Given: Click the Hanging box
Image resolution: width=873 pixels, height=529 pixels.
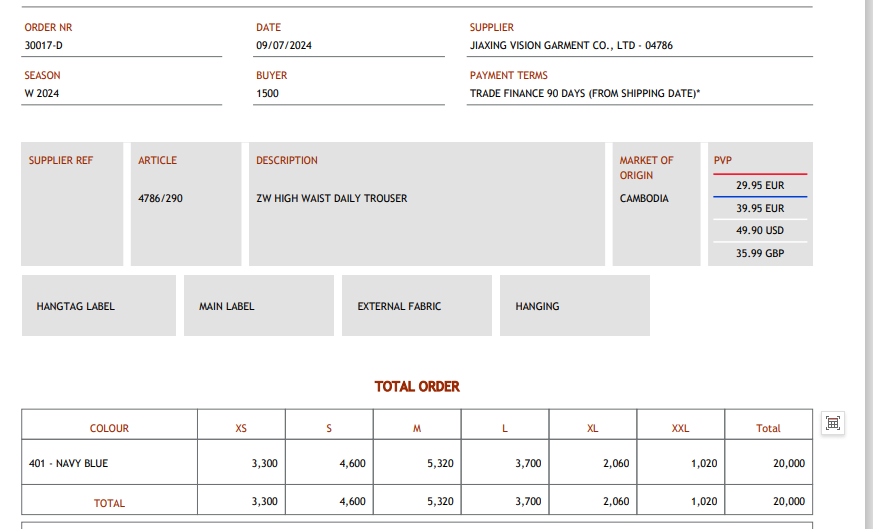Looking at the screenshot, I should tap(574, 306).
